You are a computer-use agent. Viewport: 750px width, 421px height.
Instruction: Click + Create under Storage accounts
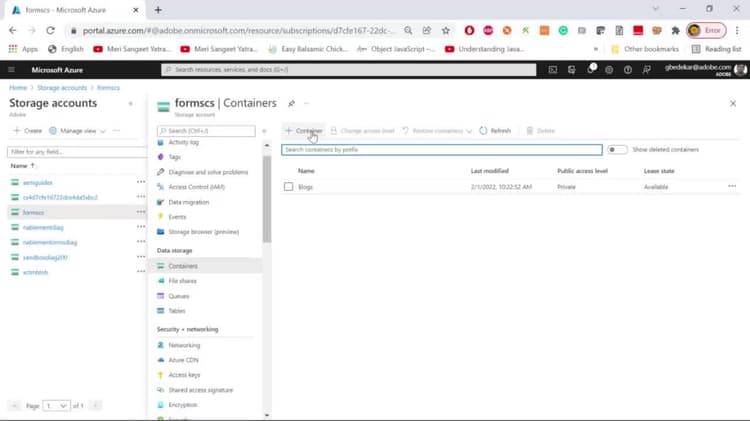point(28,131)
